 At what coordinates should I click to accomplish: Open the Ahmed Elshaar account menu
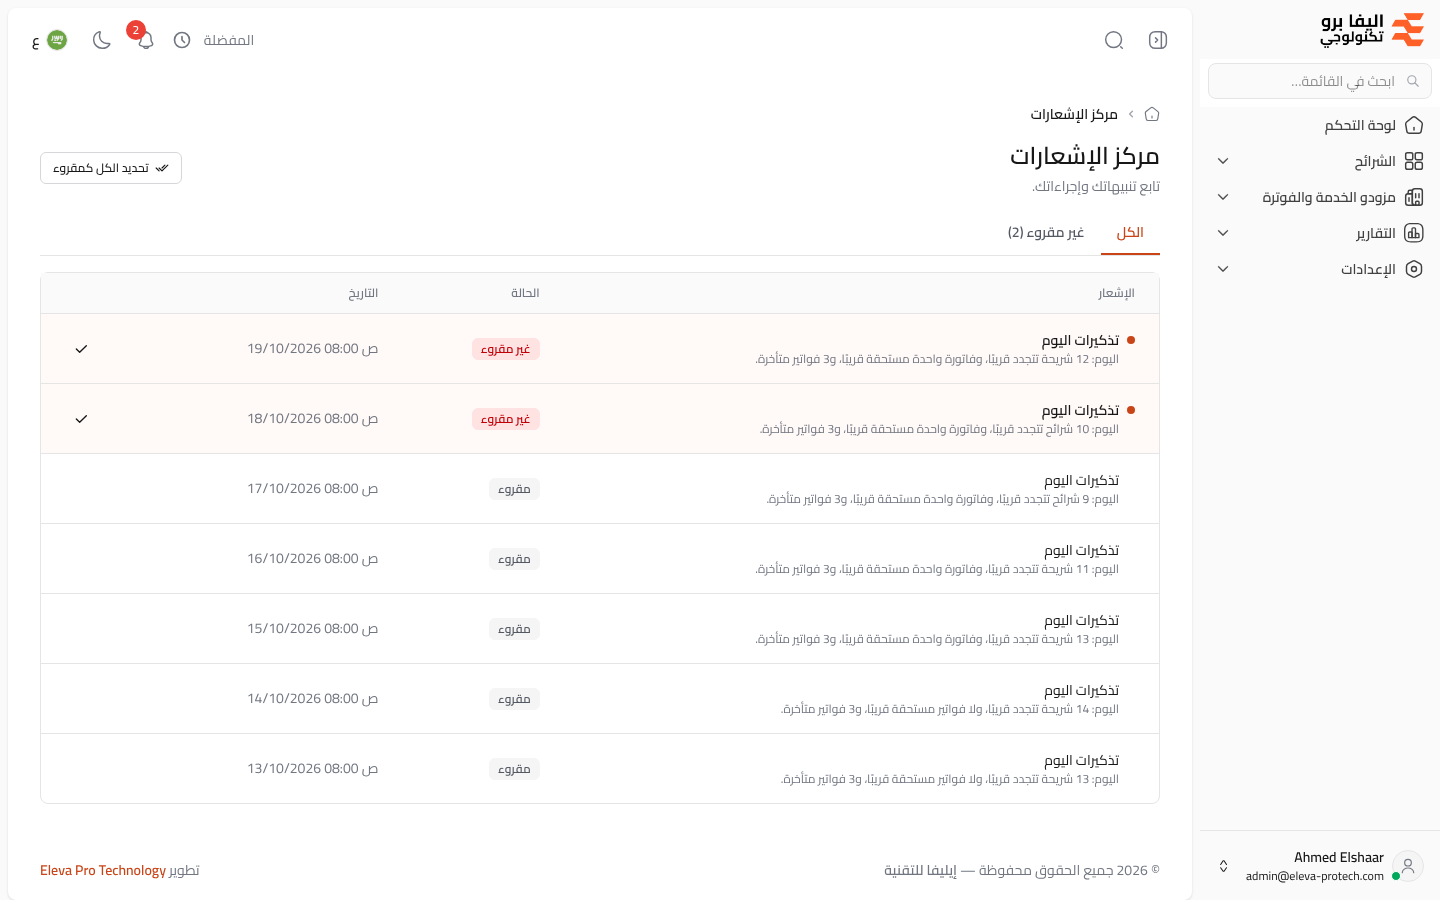(1319, 866)
